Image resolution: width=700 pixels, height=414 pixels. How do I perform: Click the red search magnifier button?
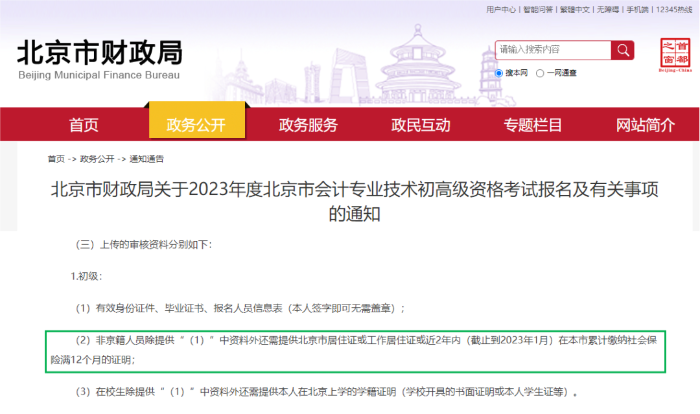[622, 50]
